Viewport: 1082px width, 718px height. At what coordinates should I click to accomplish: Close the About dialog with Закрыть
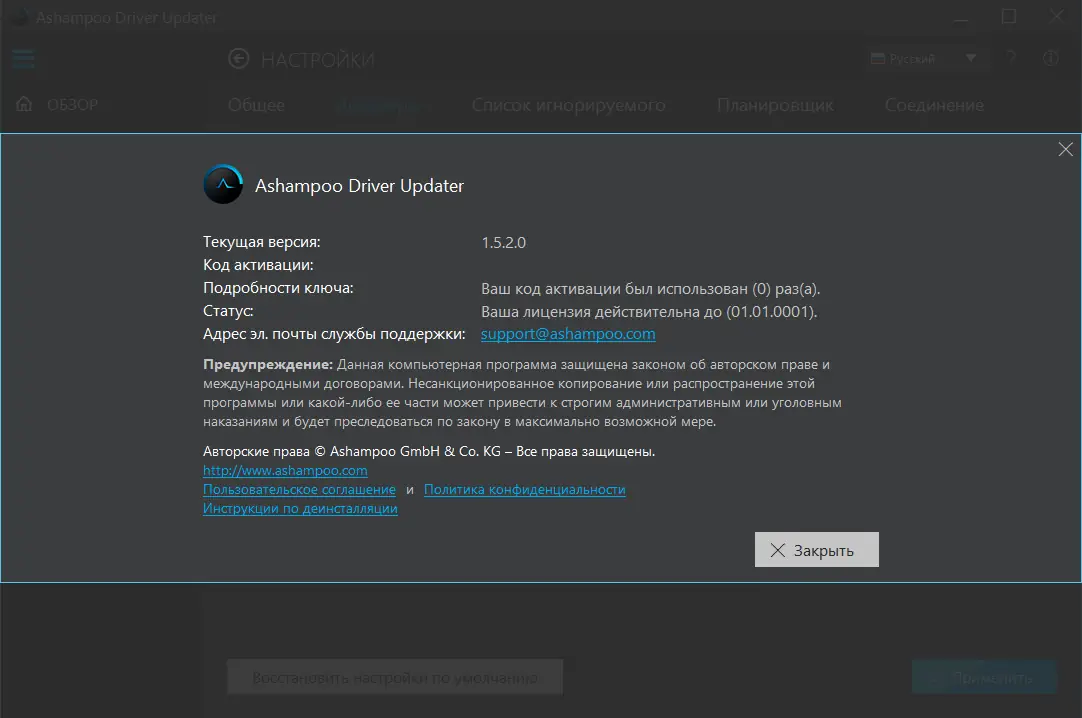tap(816, 549)
